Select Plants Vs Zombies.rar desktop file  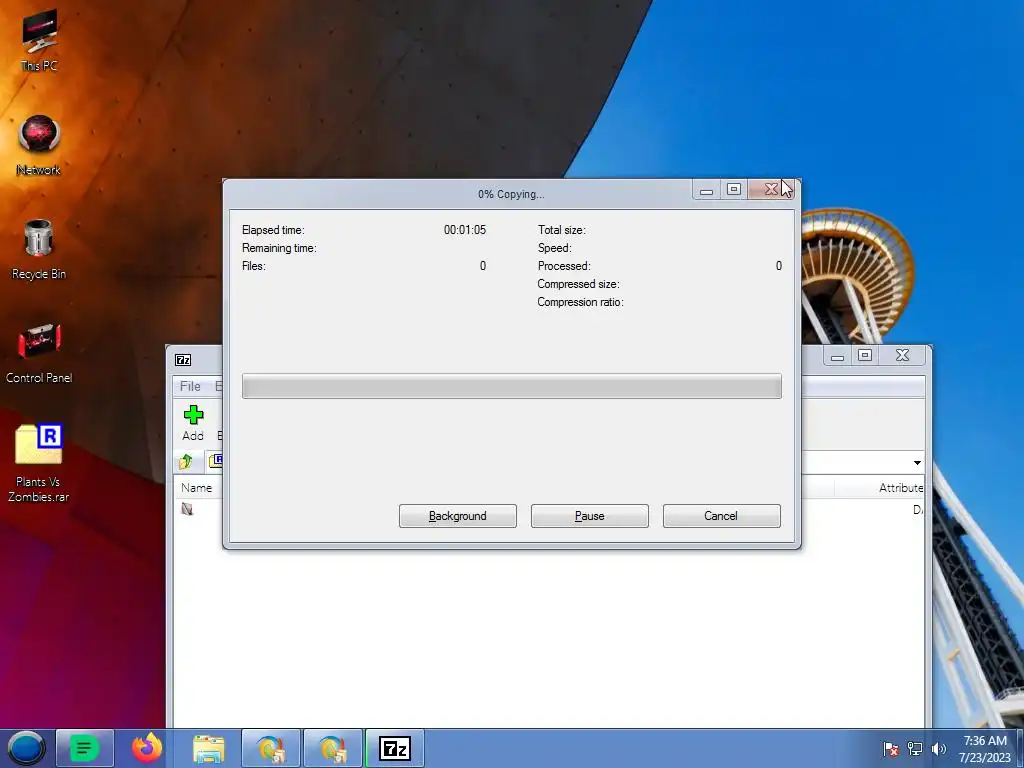(x=39, y=463)
